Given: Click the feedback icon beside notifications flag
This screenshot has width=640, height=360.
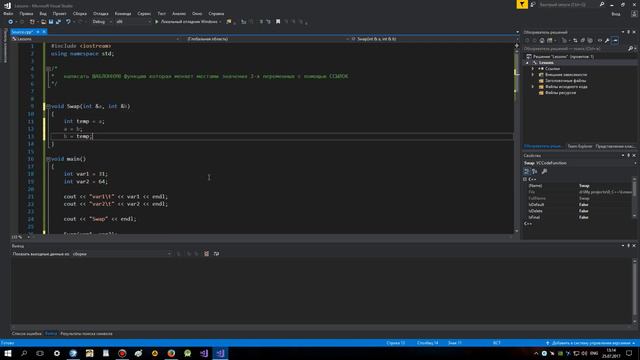Looking at the screenshot, I should [x=533, y=4].
